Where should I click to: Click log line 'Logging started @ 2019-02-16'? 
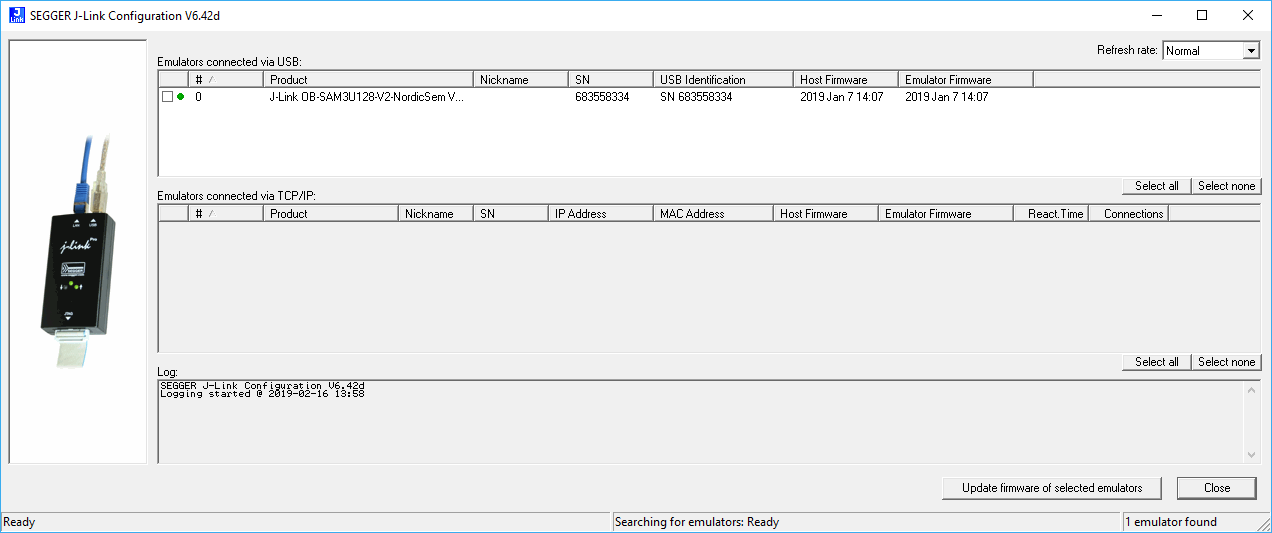click(262, 394)
